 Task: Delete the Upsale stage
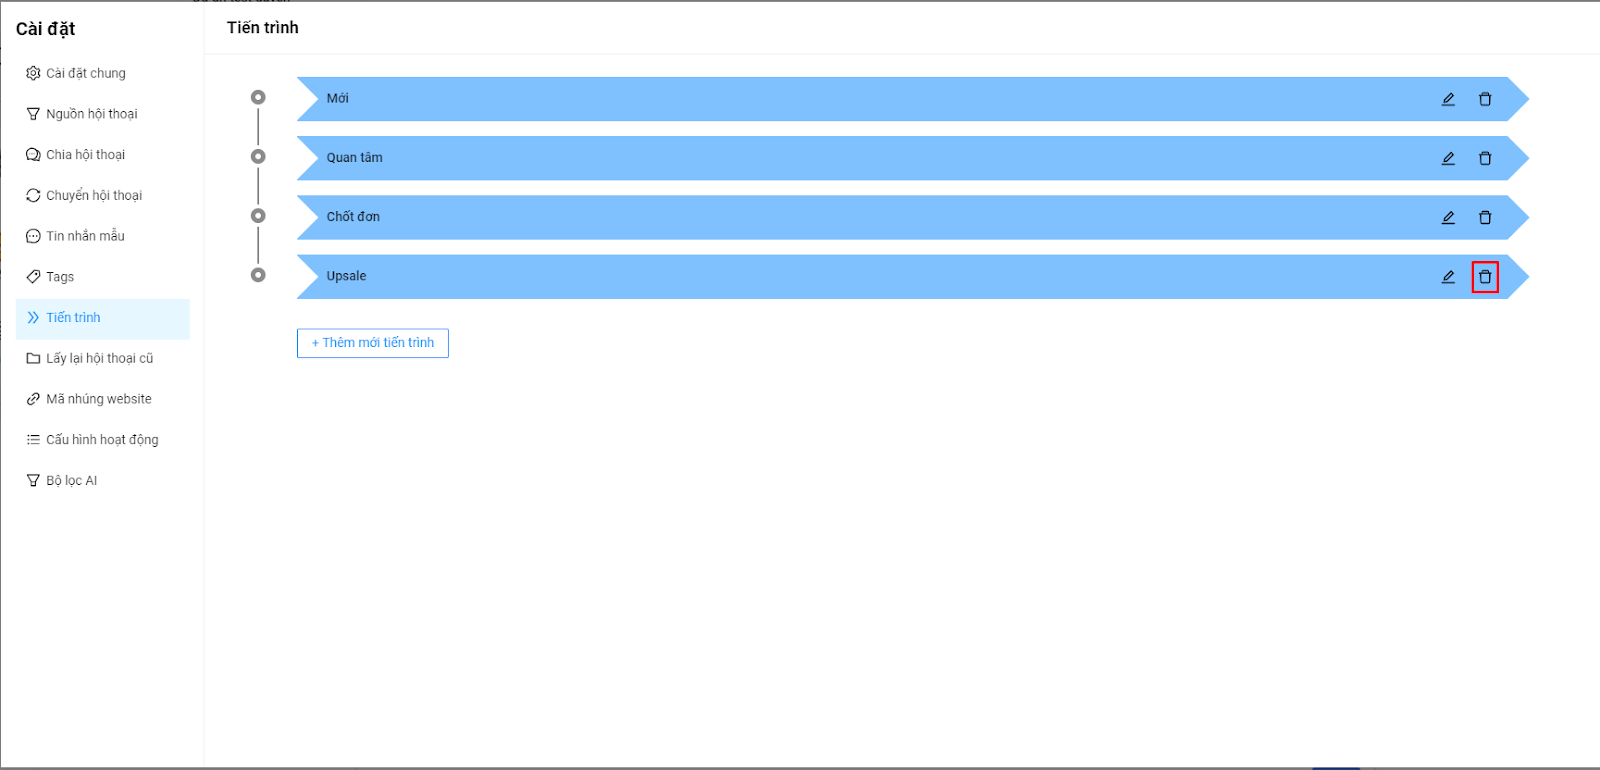[1485, 277]
